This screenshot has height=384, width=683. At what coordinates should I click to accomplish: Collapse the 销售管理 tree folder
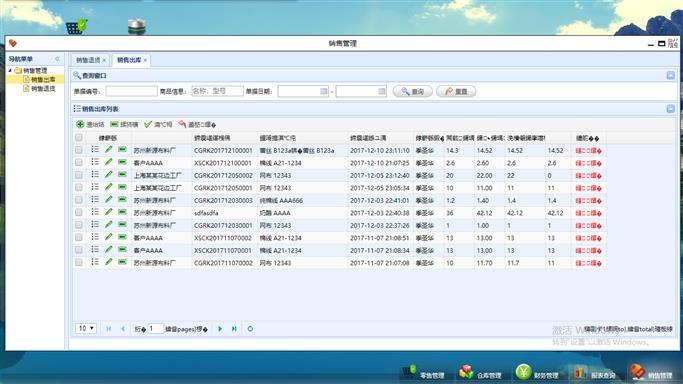tap(10, 70)
